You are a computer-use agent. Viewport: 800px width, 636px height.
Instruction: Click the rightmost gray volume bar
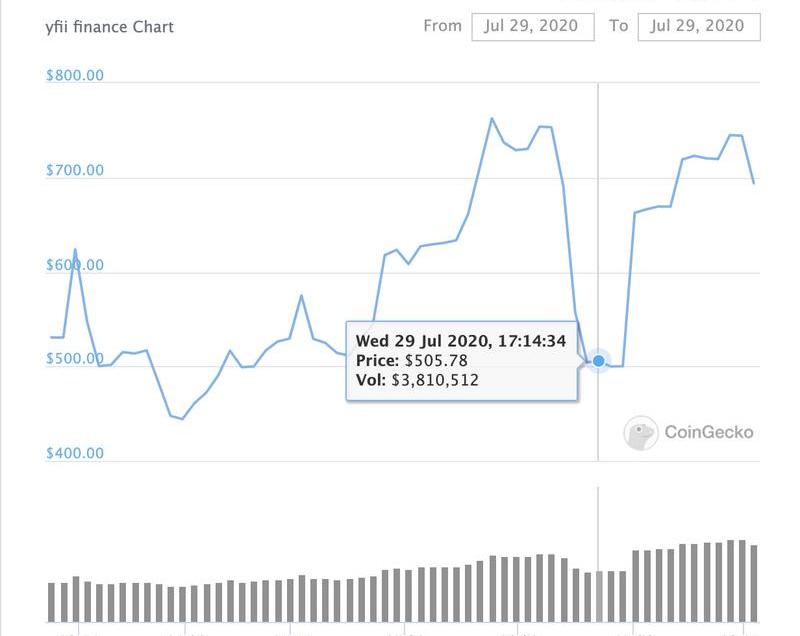coord(753,583)
